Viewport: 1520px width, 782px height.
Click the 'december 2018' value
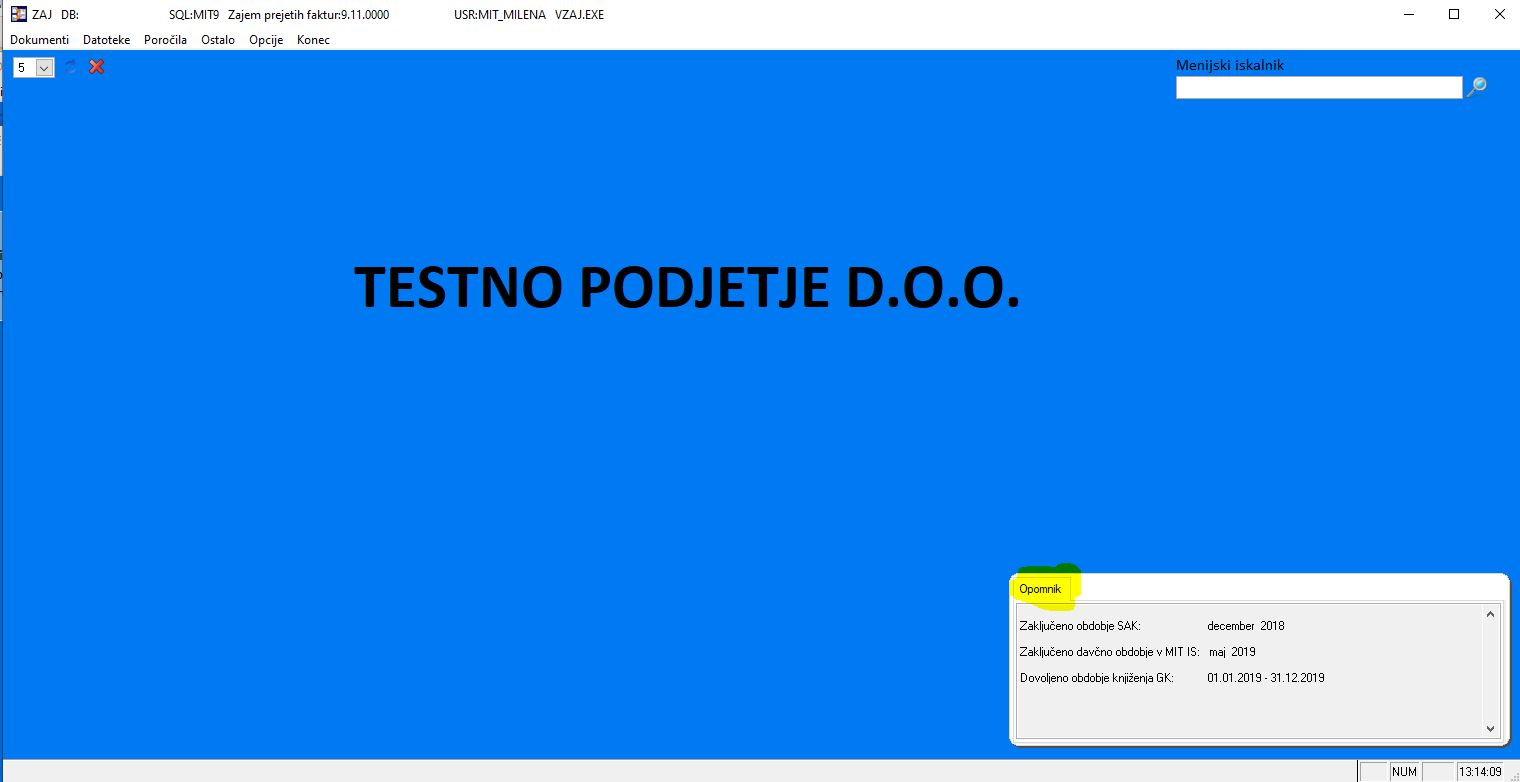1246,626
